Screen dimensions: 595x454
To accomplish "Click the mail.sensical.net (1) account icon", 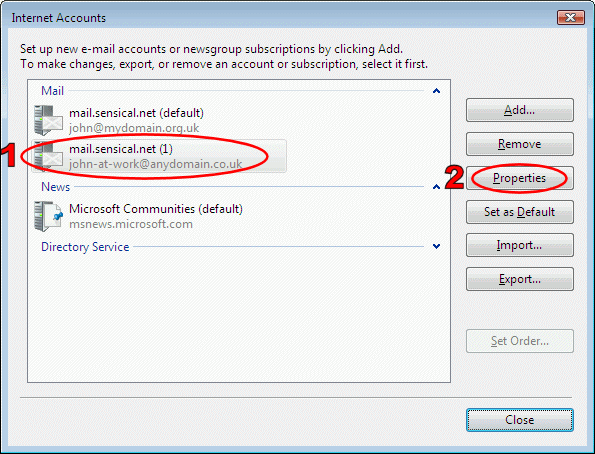I will point(48,156).
